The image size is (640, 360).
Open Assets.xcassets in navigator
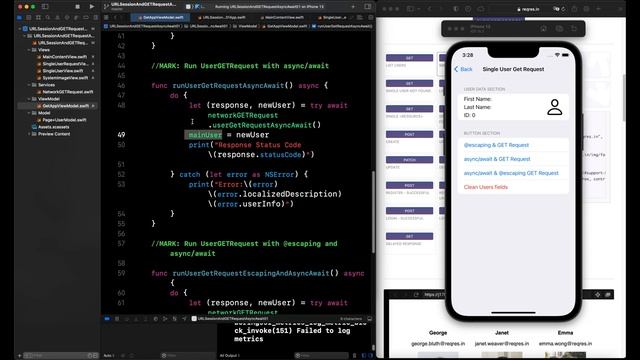53,127
